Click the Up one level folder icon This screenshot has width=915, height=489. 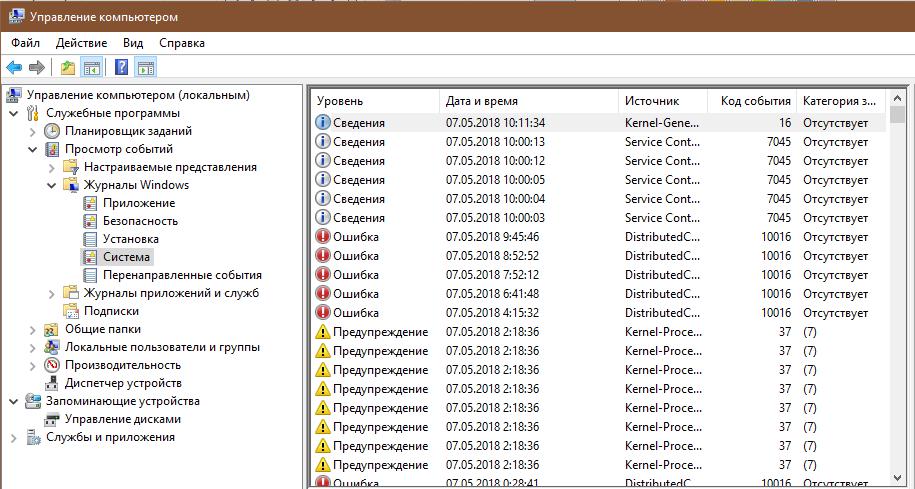pos(67,68)
